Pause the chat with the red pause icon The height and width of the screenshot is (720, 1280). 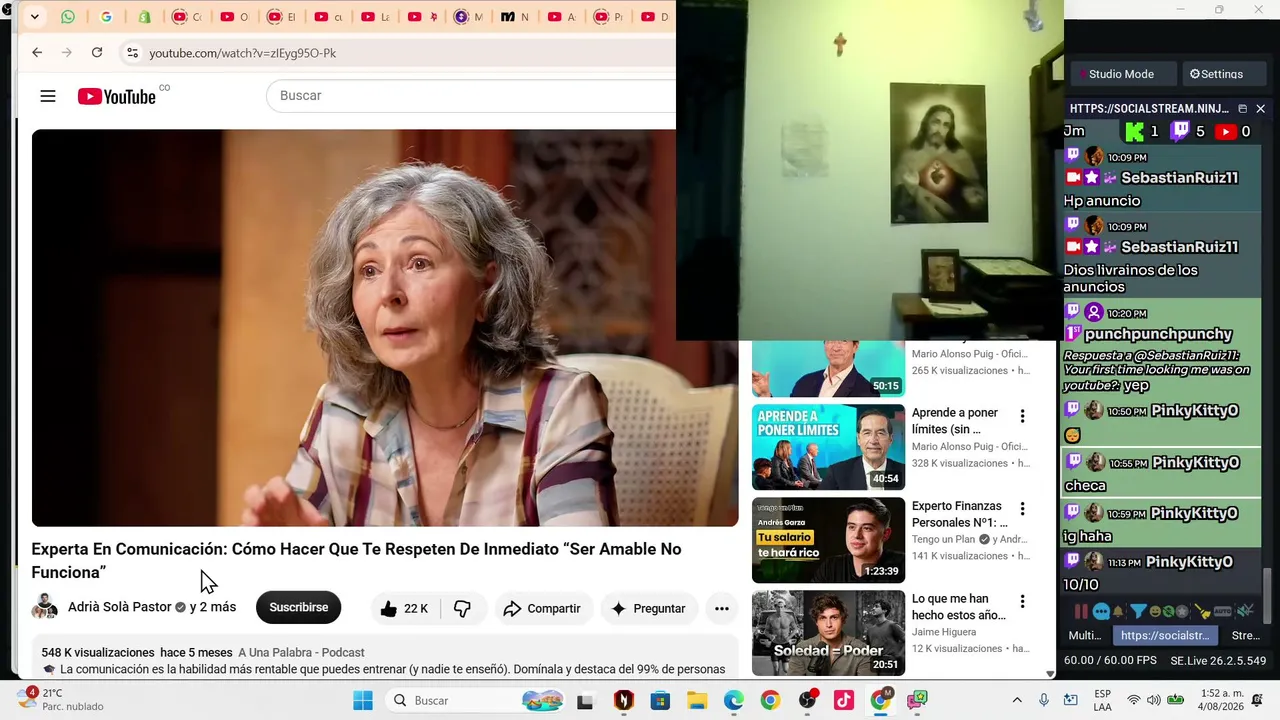[1081, 611]
